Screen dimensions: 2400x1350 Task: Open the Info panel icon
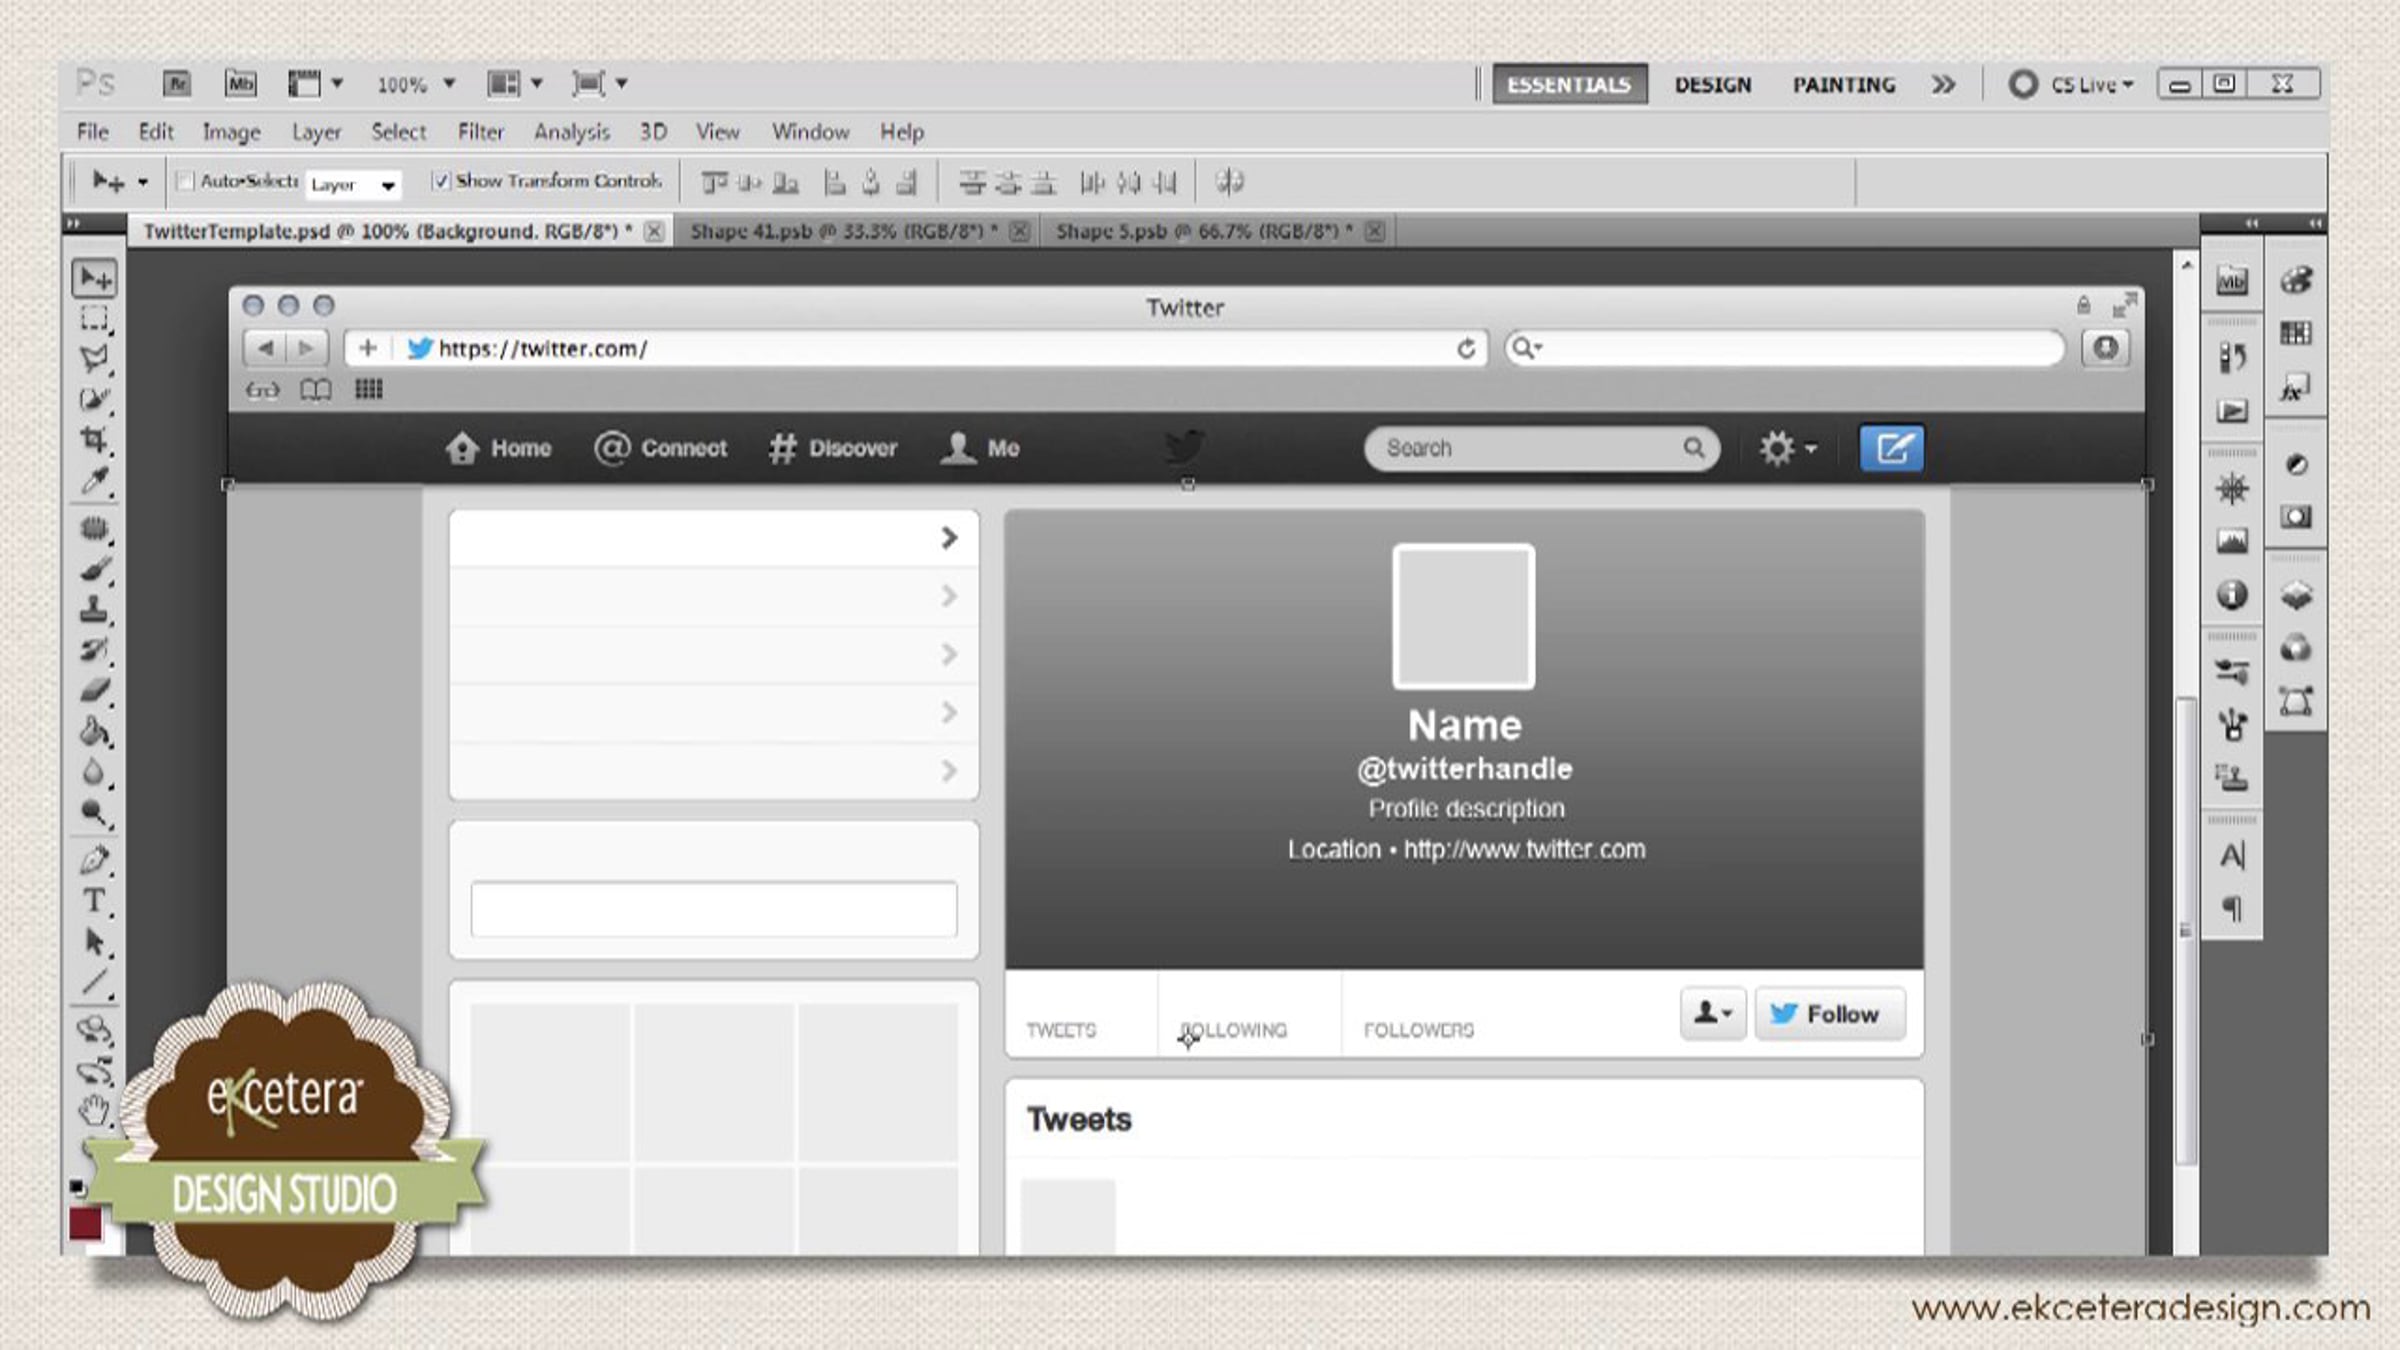(x=2232, y=595)
